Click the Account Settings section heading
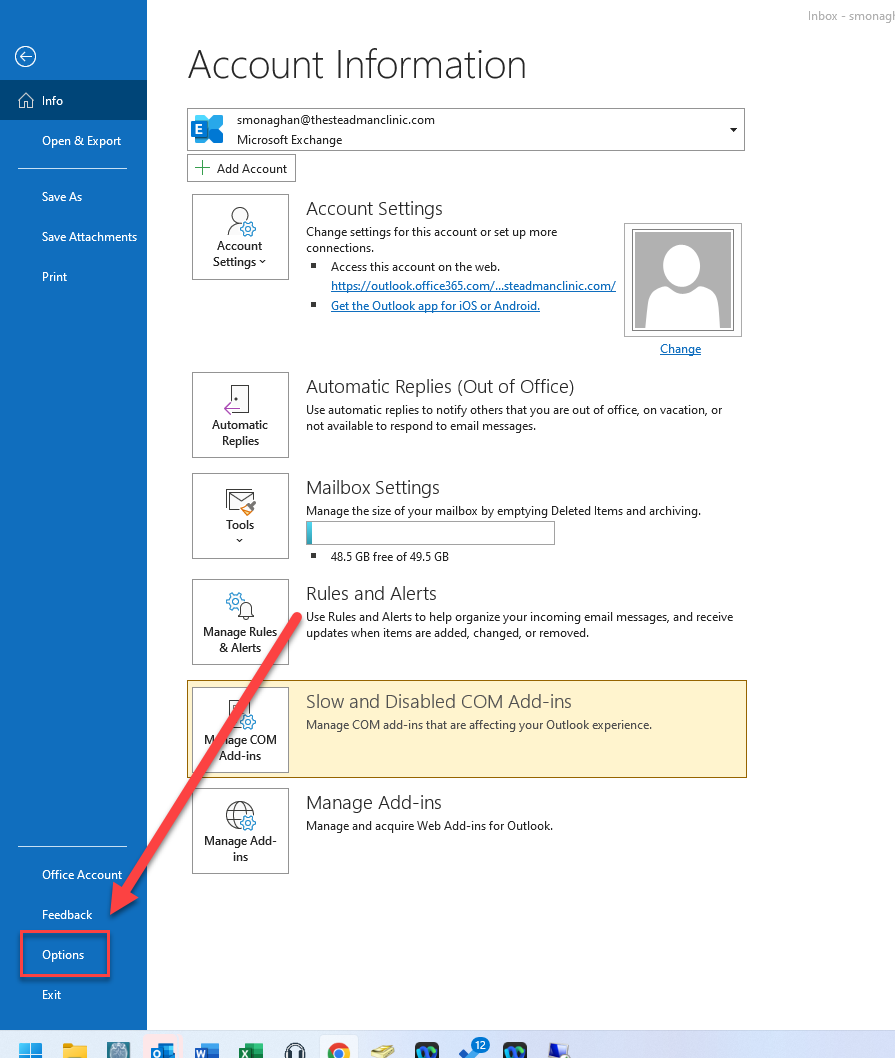 pyautogui.click(x=375, y=208)
